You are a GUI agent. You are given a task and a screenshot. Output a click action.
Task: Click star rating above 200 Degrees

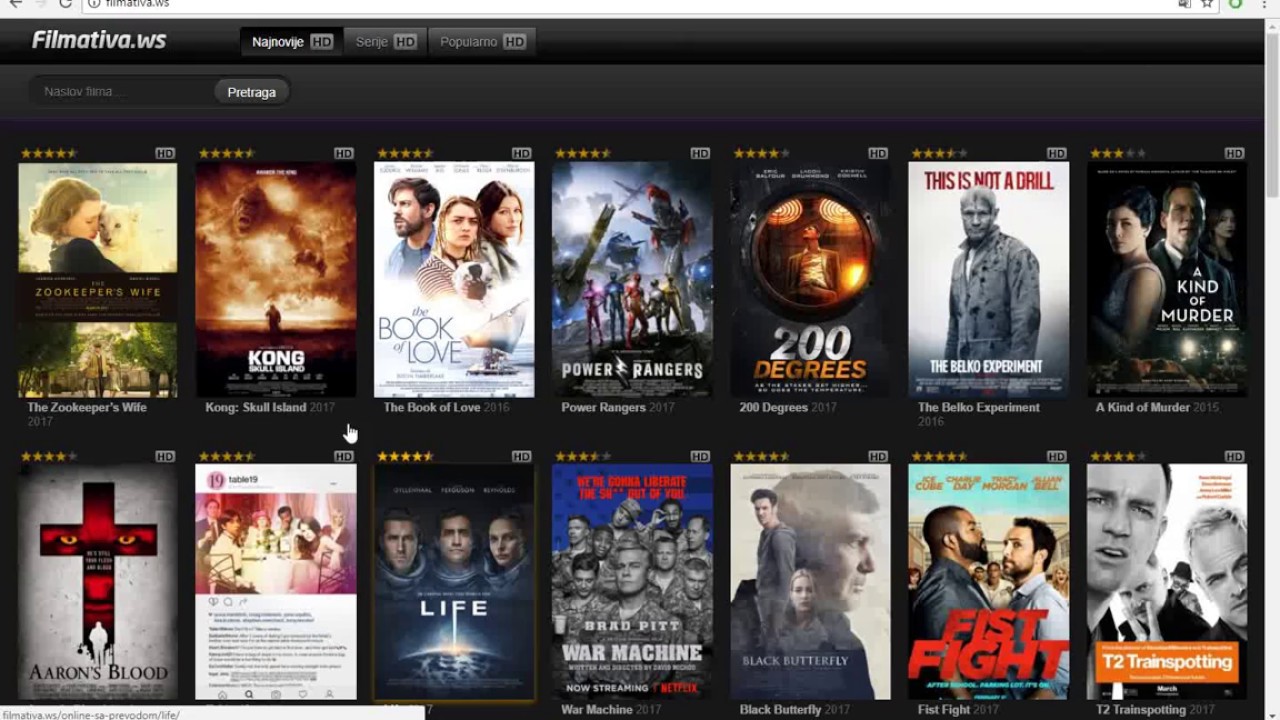761,153
